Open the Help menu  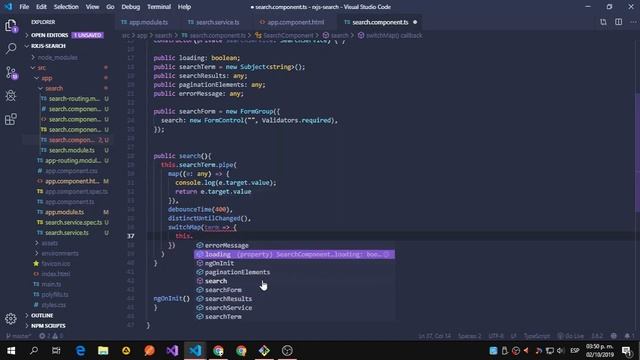(x=184, y=7)
